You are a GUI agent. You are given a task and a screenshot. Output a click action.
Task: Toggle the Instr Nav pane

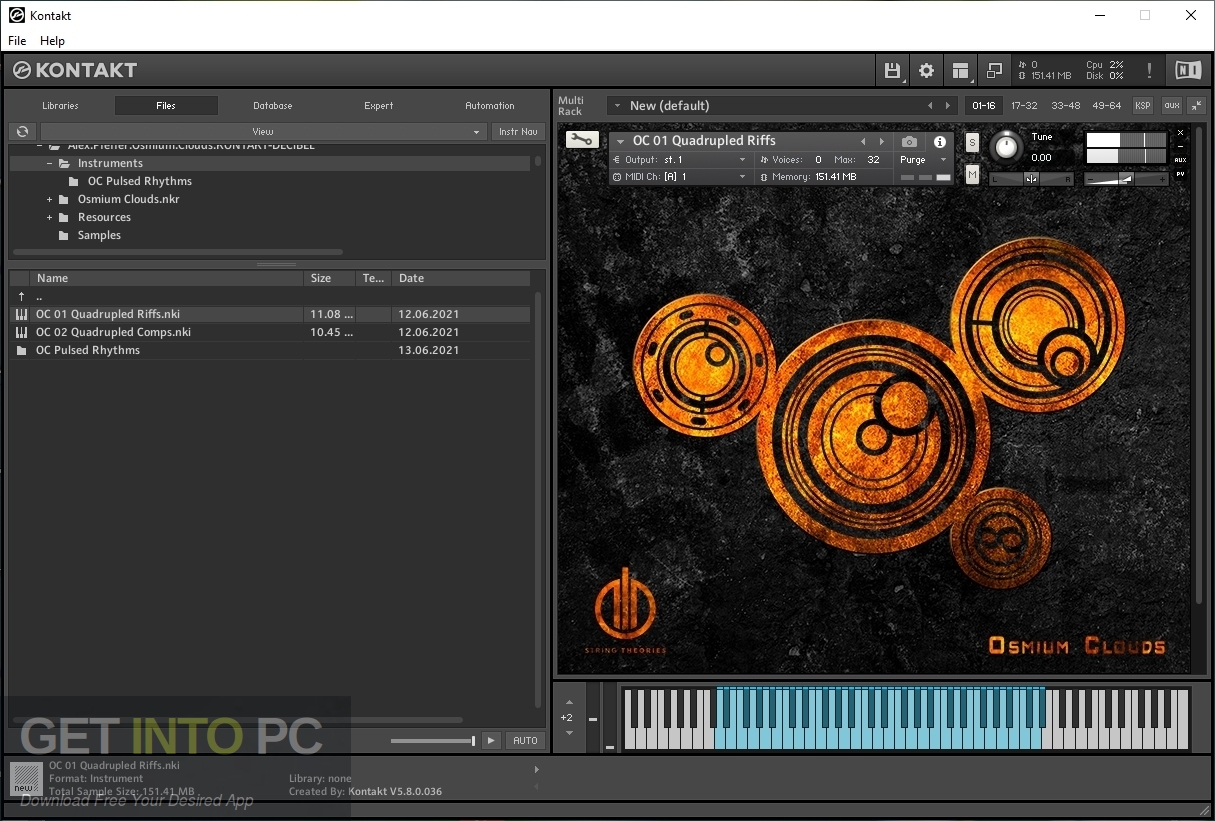click(518, 131)
